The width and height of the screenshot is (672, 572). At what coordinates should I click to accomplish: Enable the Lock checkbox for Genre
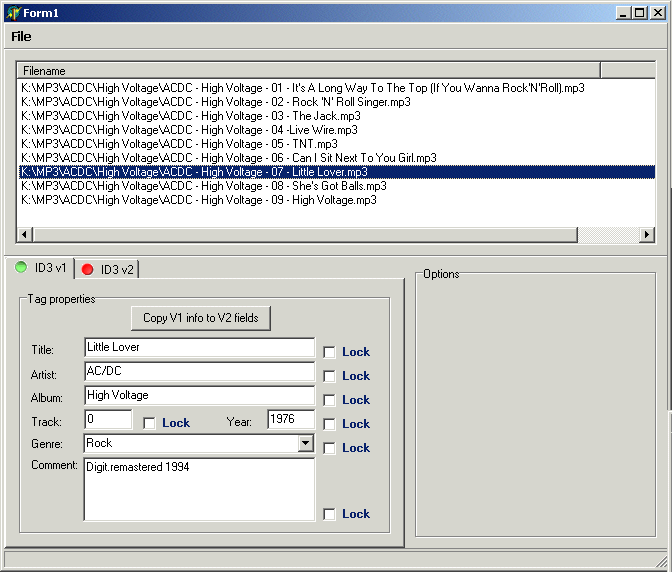click(329, 448)
